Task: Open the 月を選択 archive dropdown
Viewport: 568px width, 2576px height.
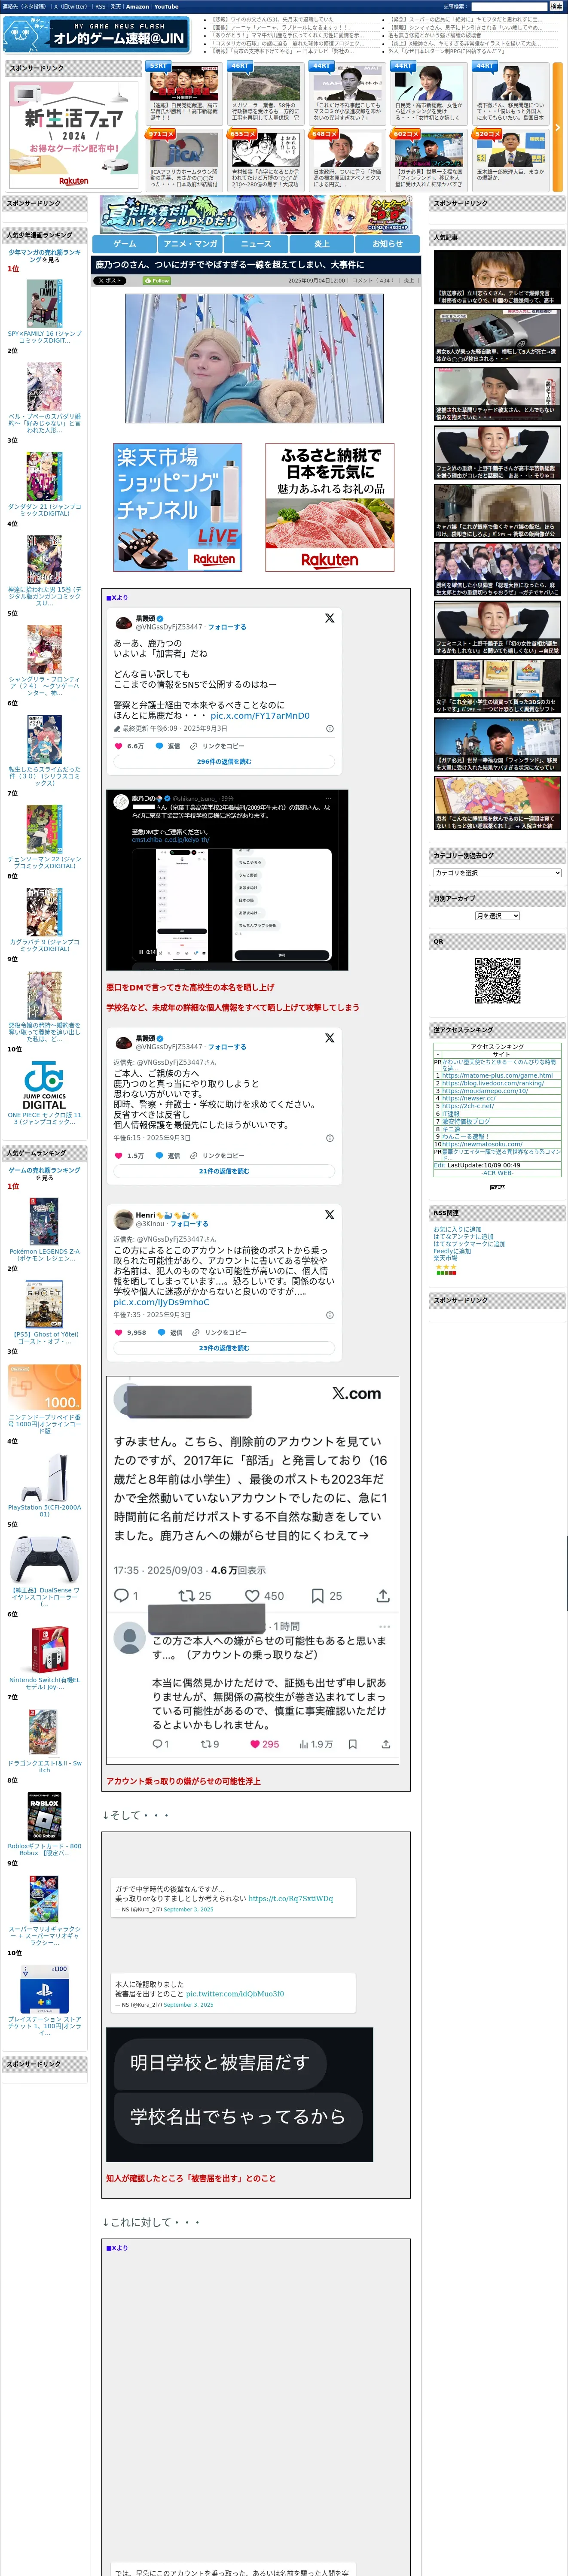Action: click(497, 916)
